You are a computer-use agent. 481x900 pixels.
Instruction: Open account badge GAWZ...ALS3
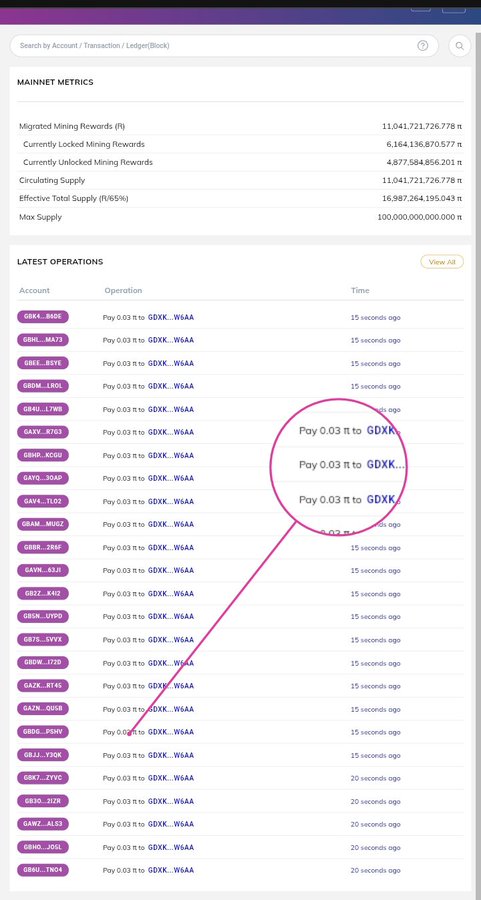point(43,824)
